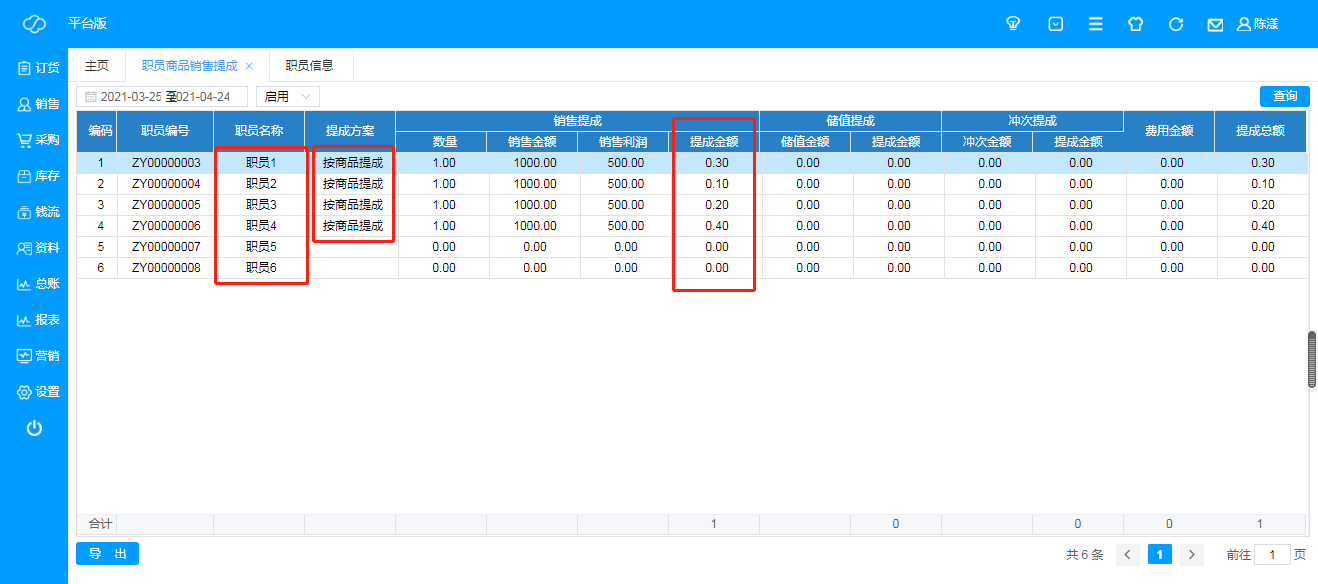1318x584 pixels.
Task: Switch to the 职员信息 tab
Action: click(x=309, y=66)
